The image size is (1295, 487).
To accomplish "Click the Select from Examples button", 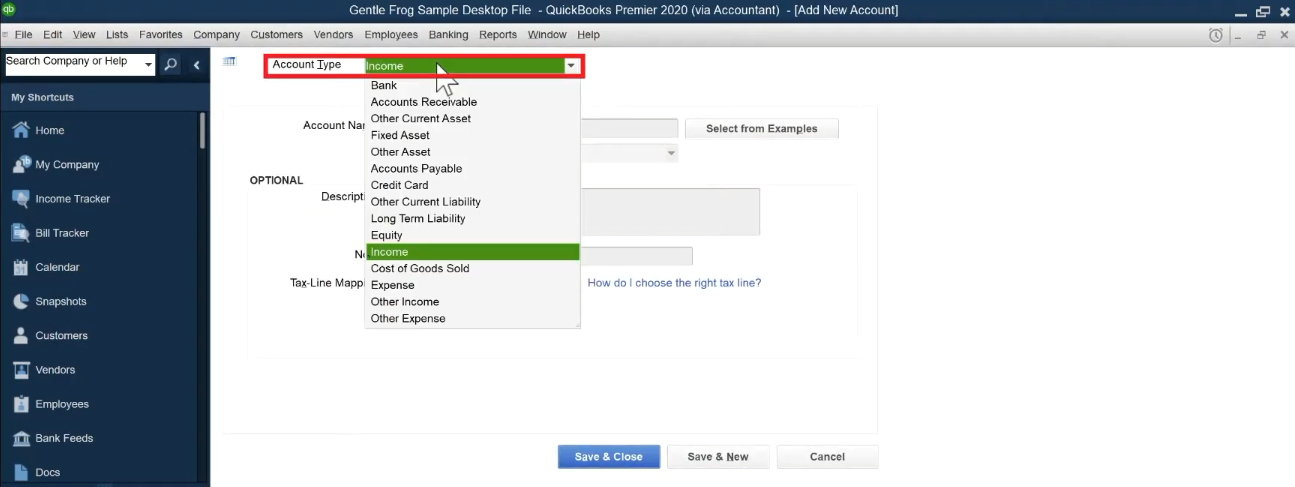I will coord(761,129).
